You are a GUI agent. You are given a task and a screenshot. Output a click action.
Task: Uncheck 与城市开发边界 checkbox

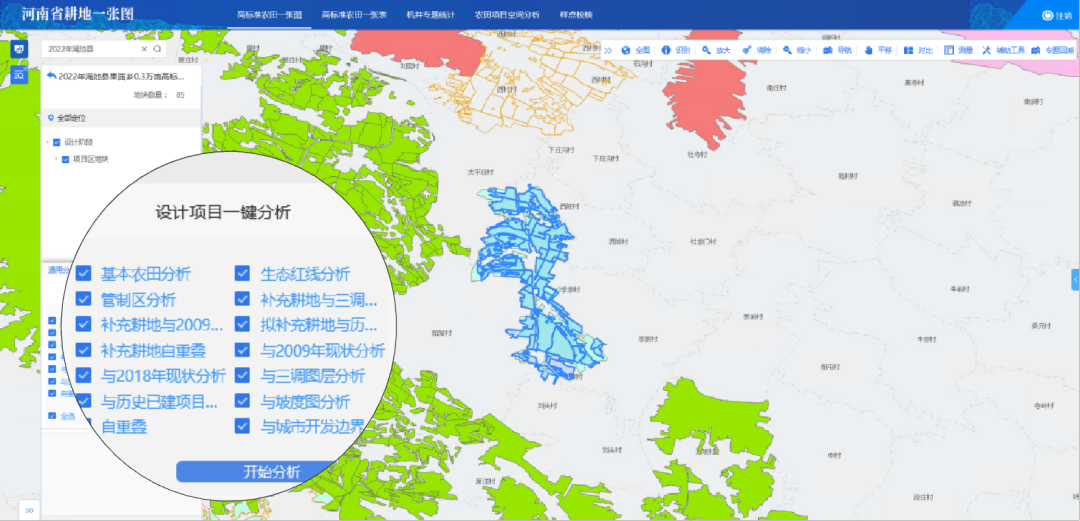coord(242,426)
